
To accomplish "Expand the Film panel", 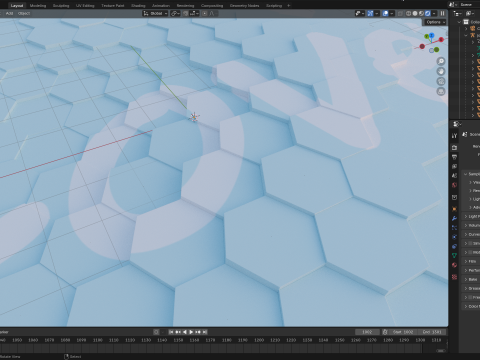I will [471, 261].
